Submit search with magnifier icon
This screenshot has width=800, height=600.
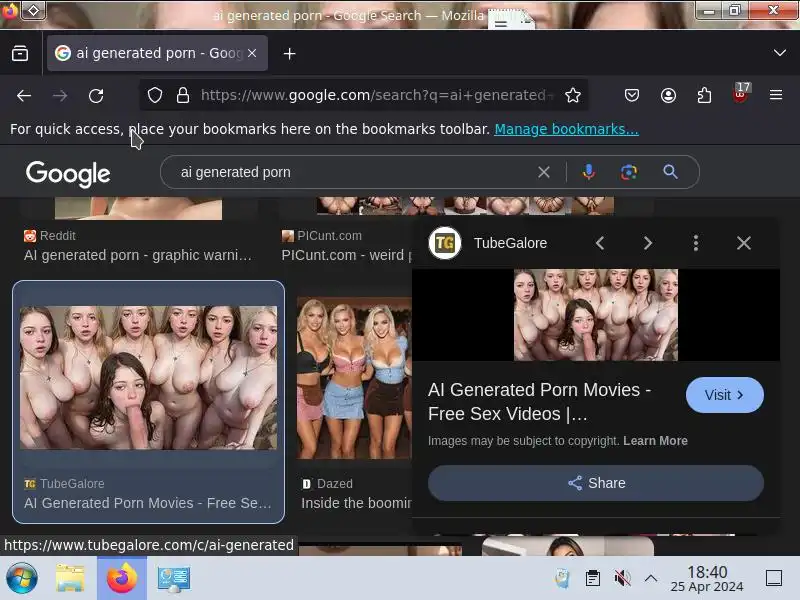(x=670, y=172)
